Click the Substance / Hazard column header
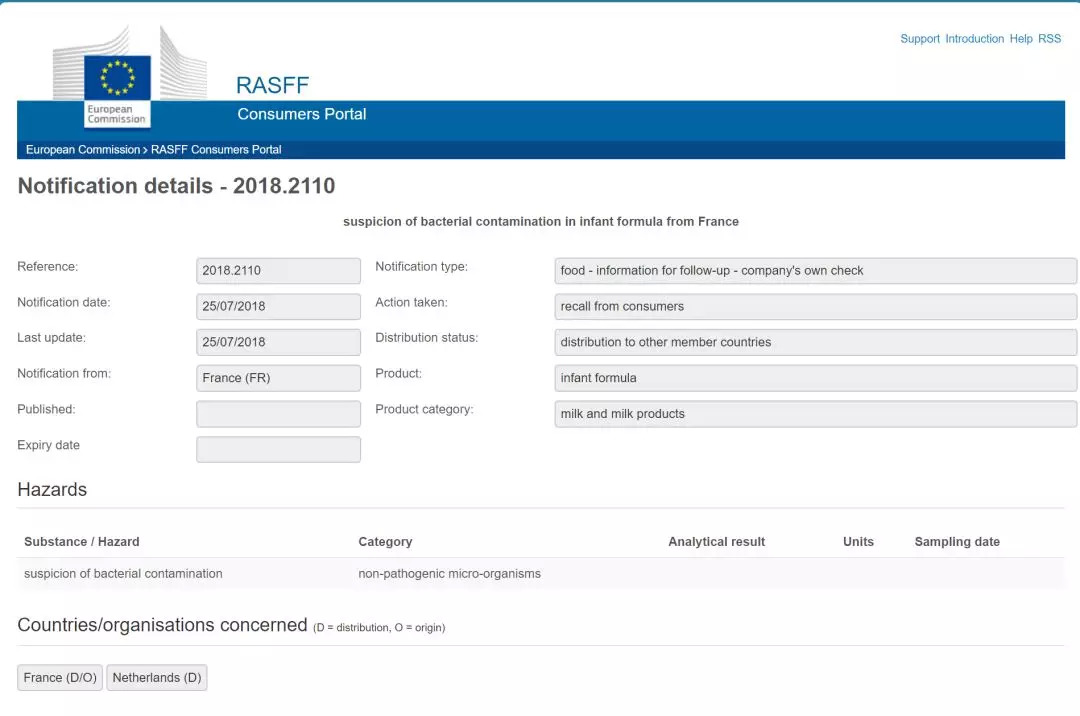The width and height of the screenshot is (1080, 716). point(81,542)
